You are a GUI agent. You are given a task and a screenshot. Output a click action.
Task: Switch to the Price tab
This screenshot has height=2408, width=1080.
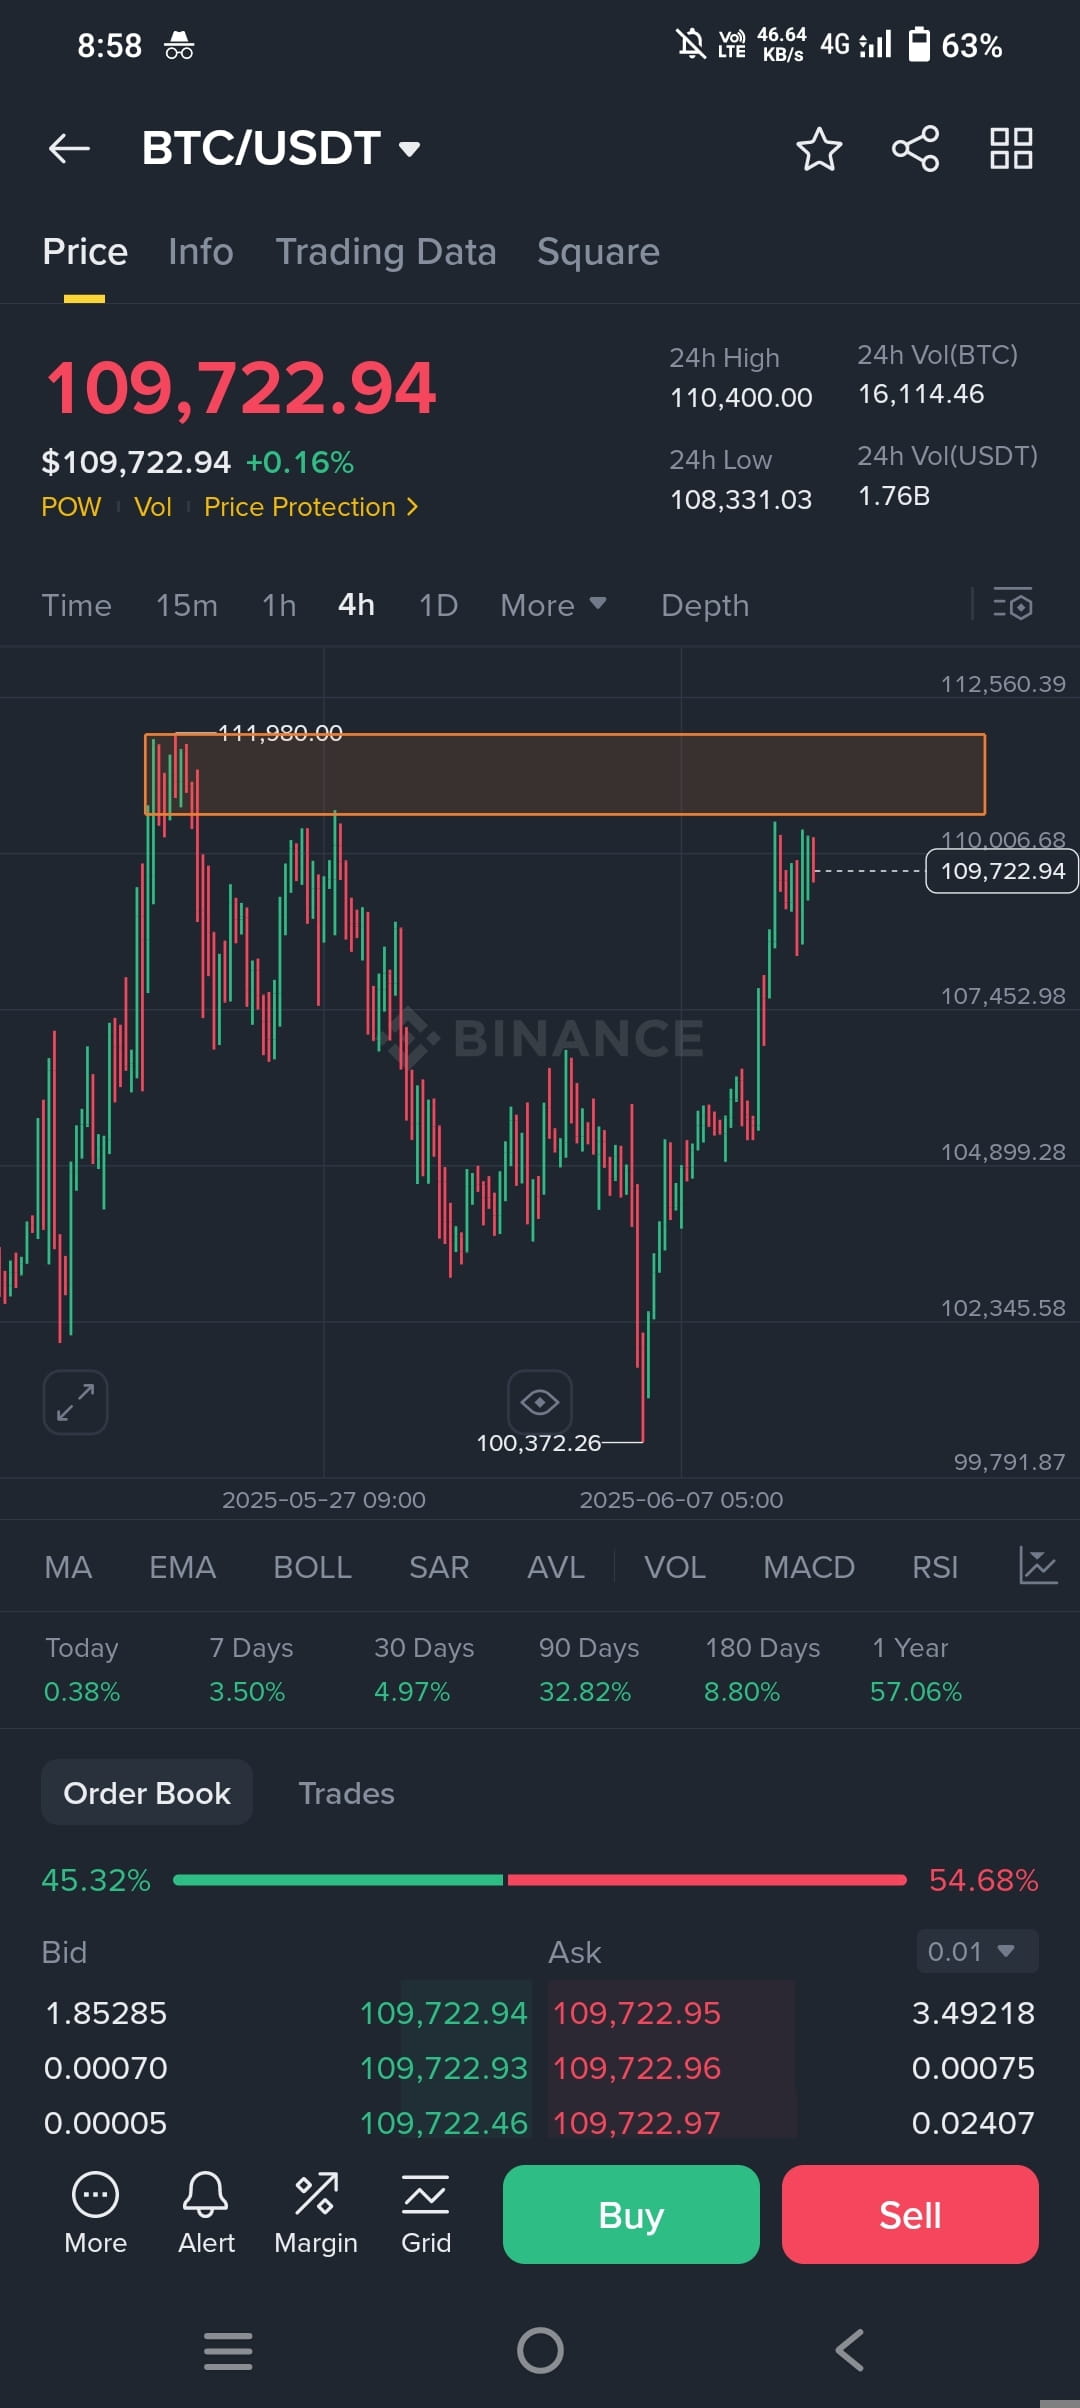[85, 252]
